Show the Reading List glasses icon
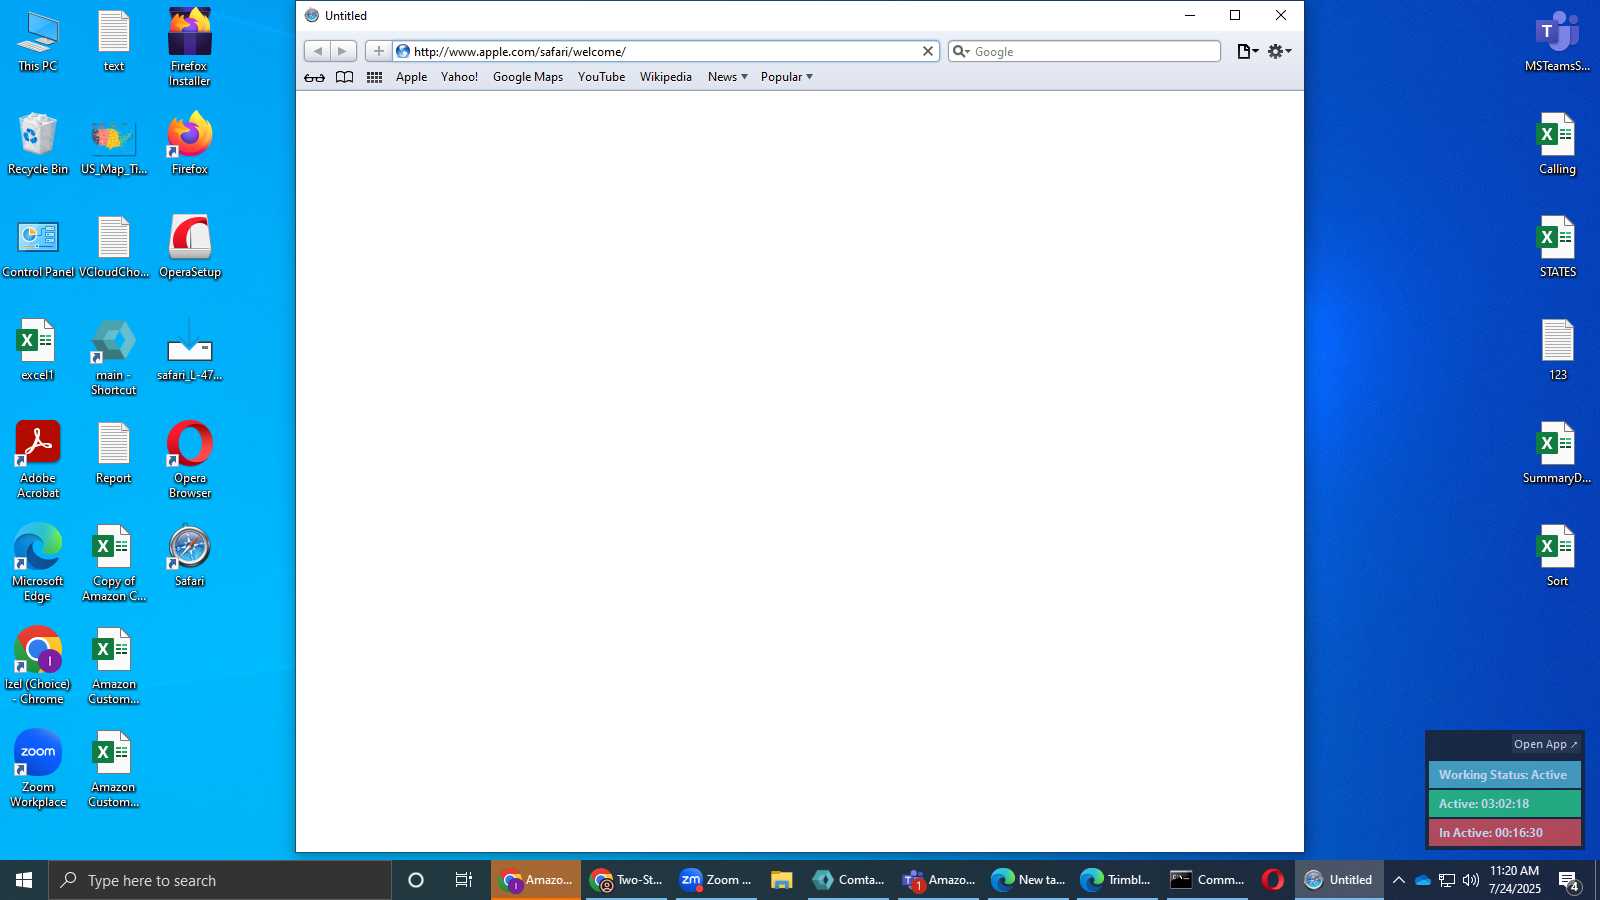The height and width of the screenshot is (900, 1600). coord(314,77)
